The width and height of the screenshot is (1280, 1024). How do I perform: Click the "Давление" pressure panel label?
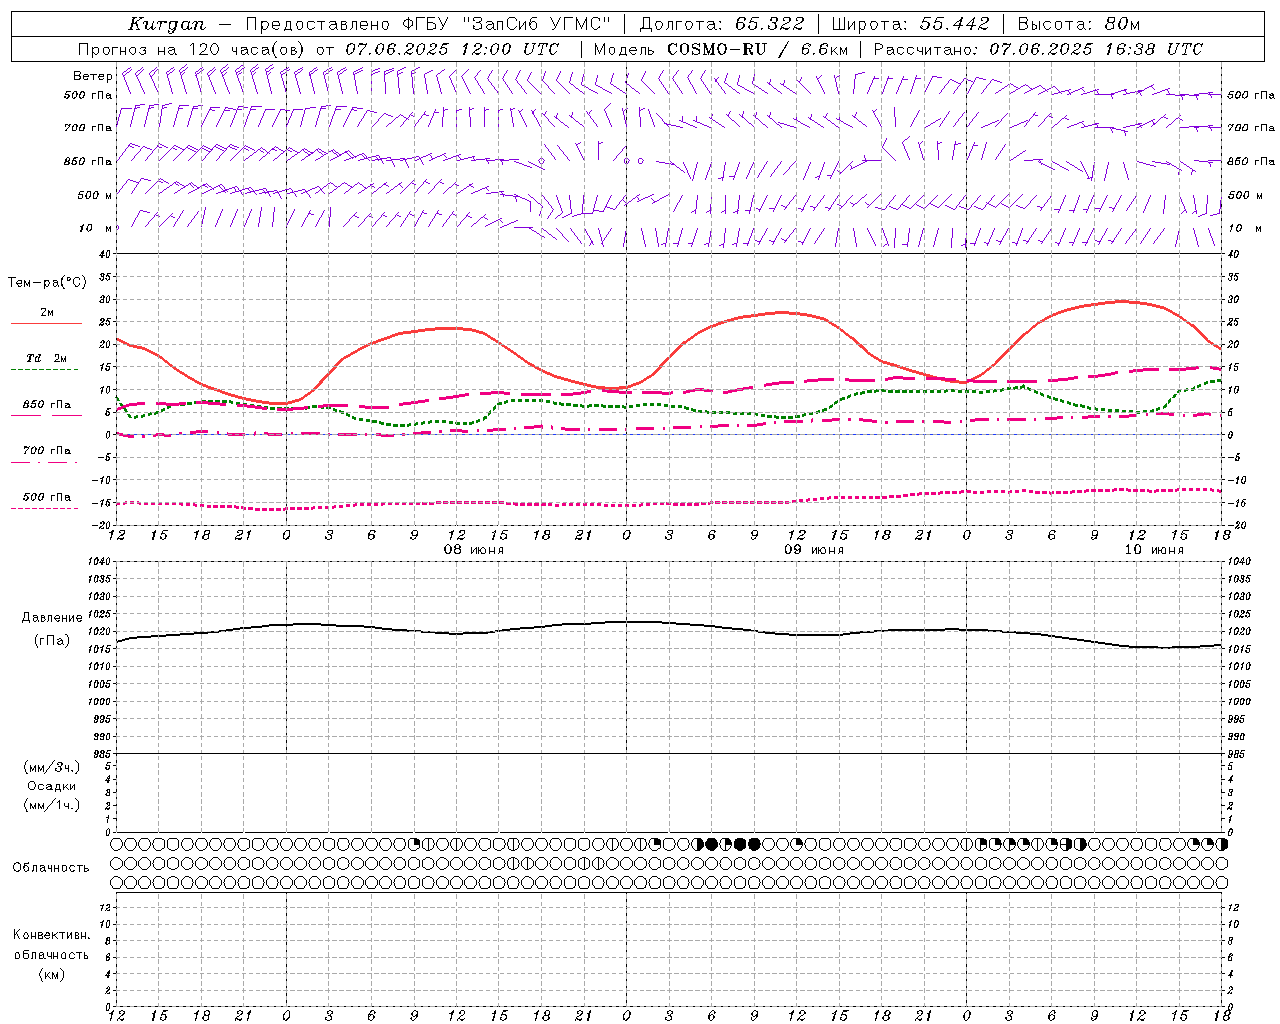pos(50,618)
